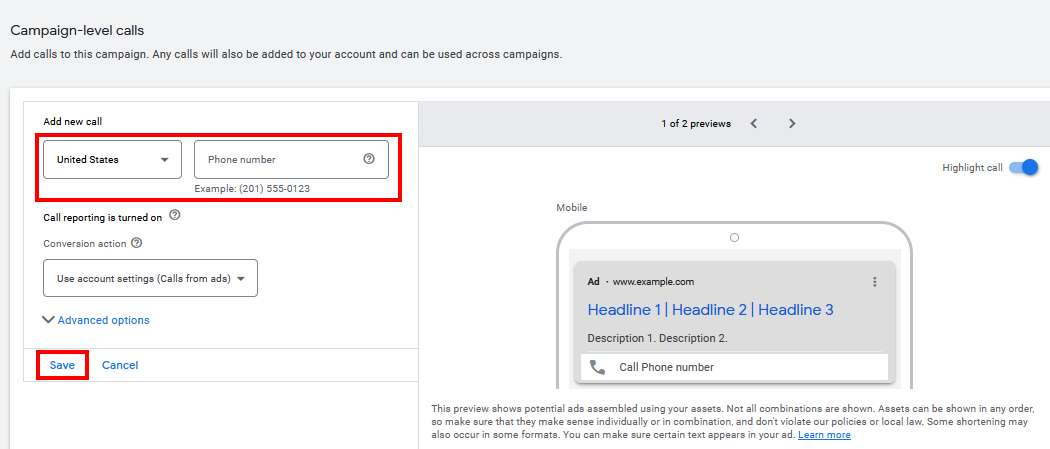Click the '1 of 2 previews' text
1050x449 pixels.
[696, 124]
